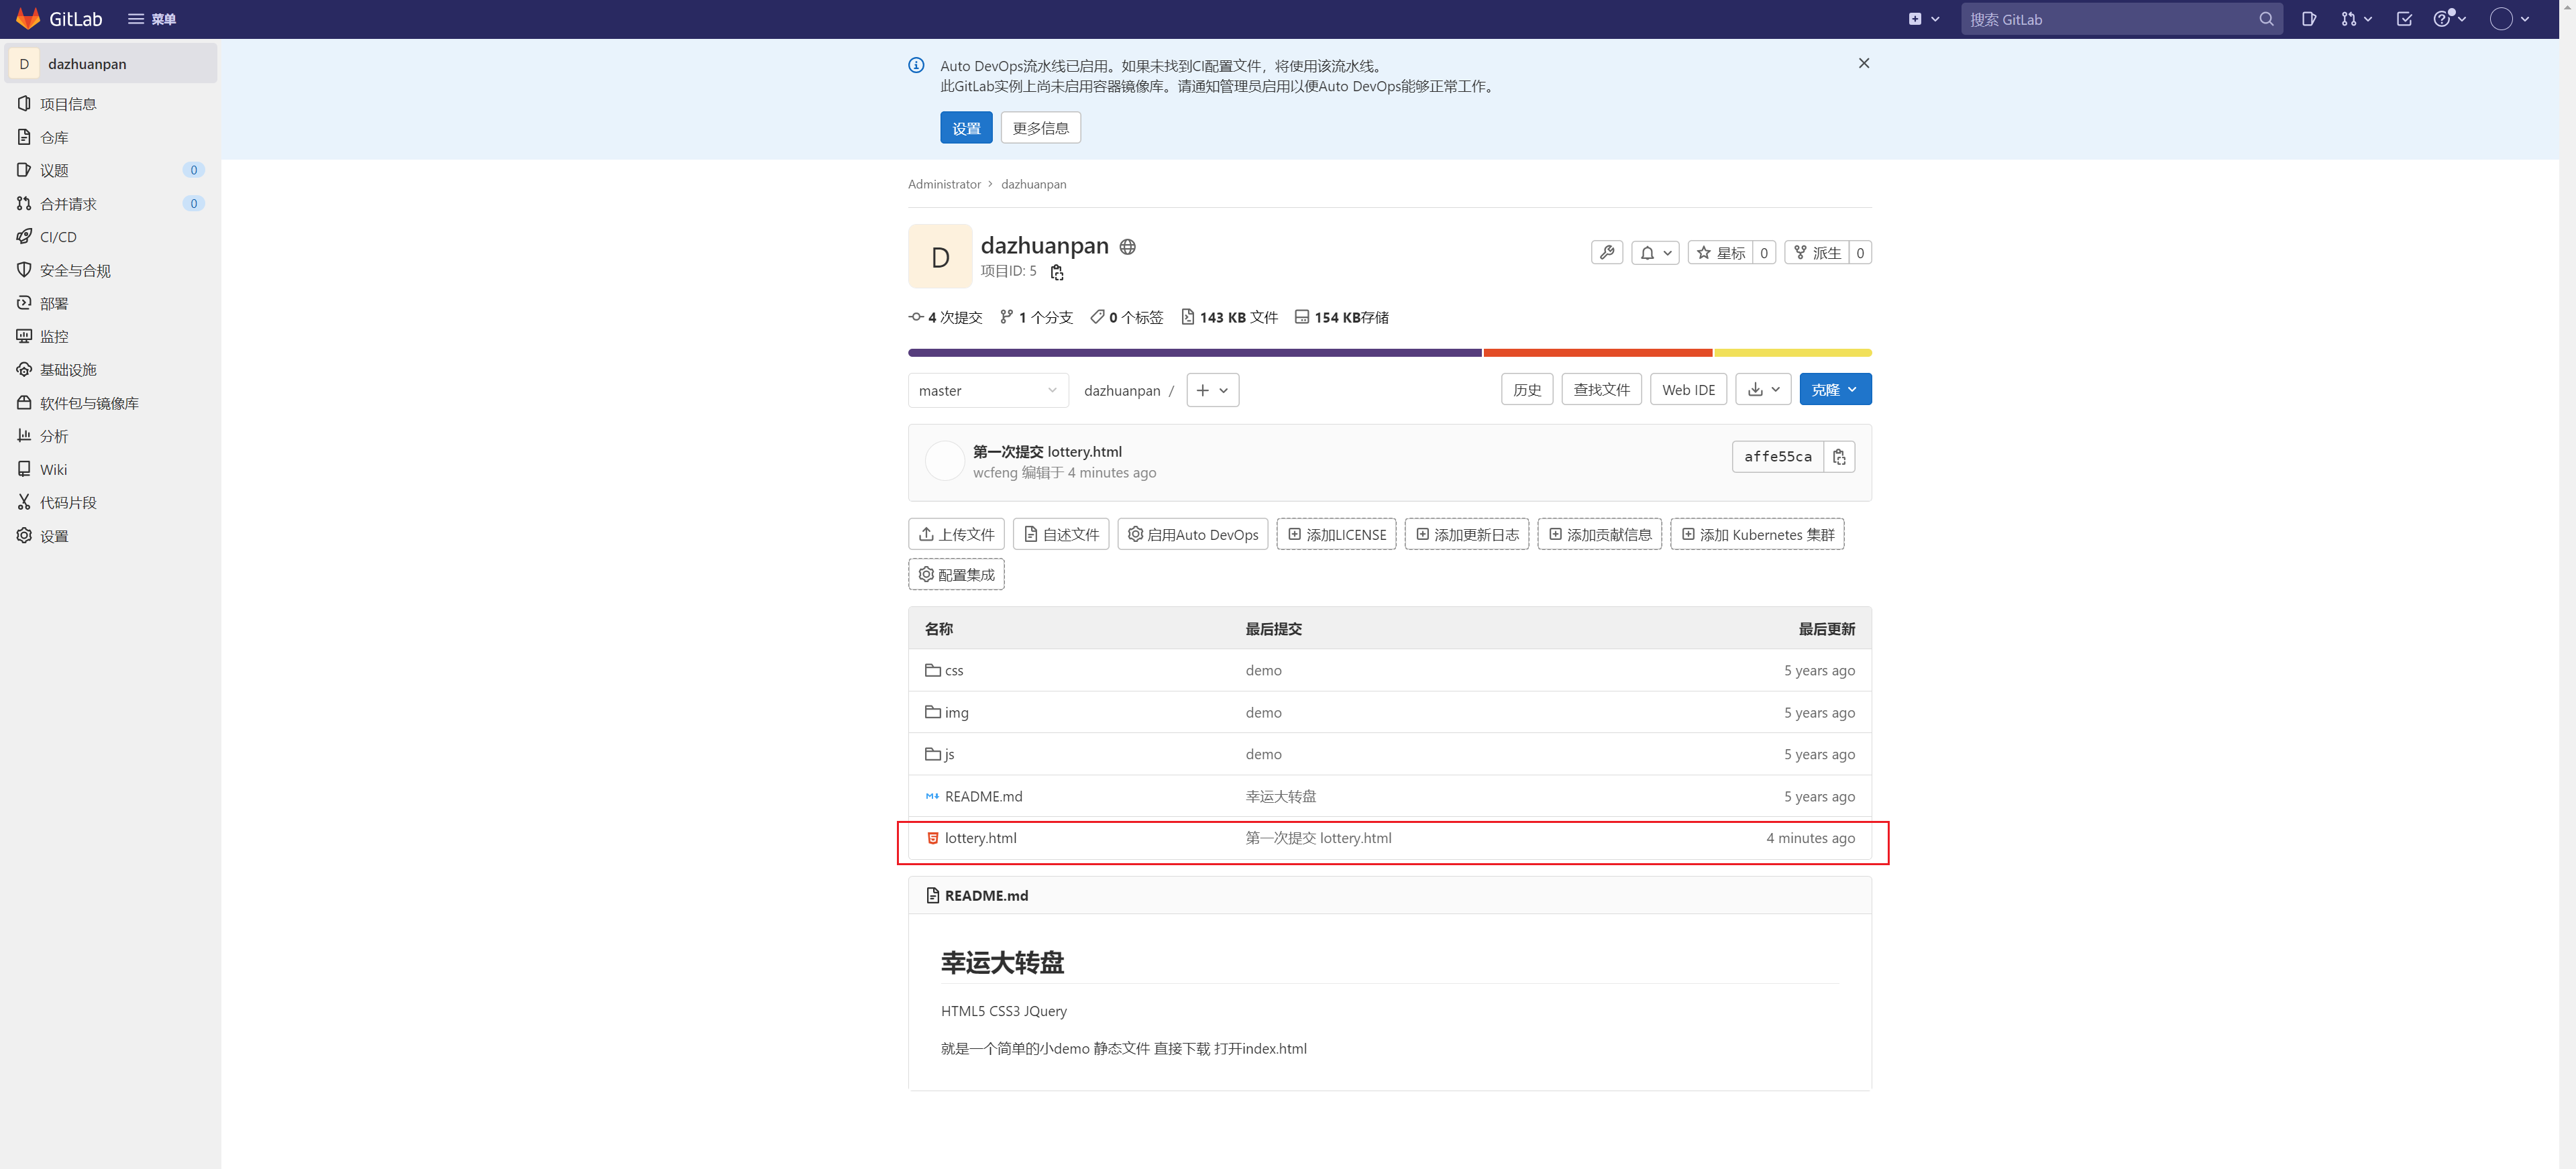
Task: Click 启用Auto DevOps button
Action: (x=1192, y=534)
